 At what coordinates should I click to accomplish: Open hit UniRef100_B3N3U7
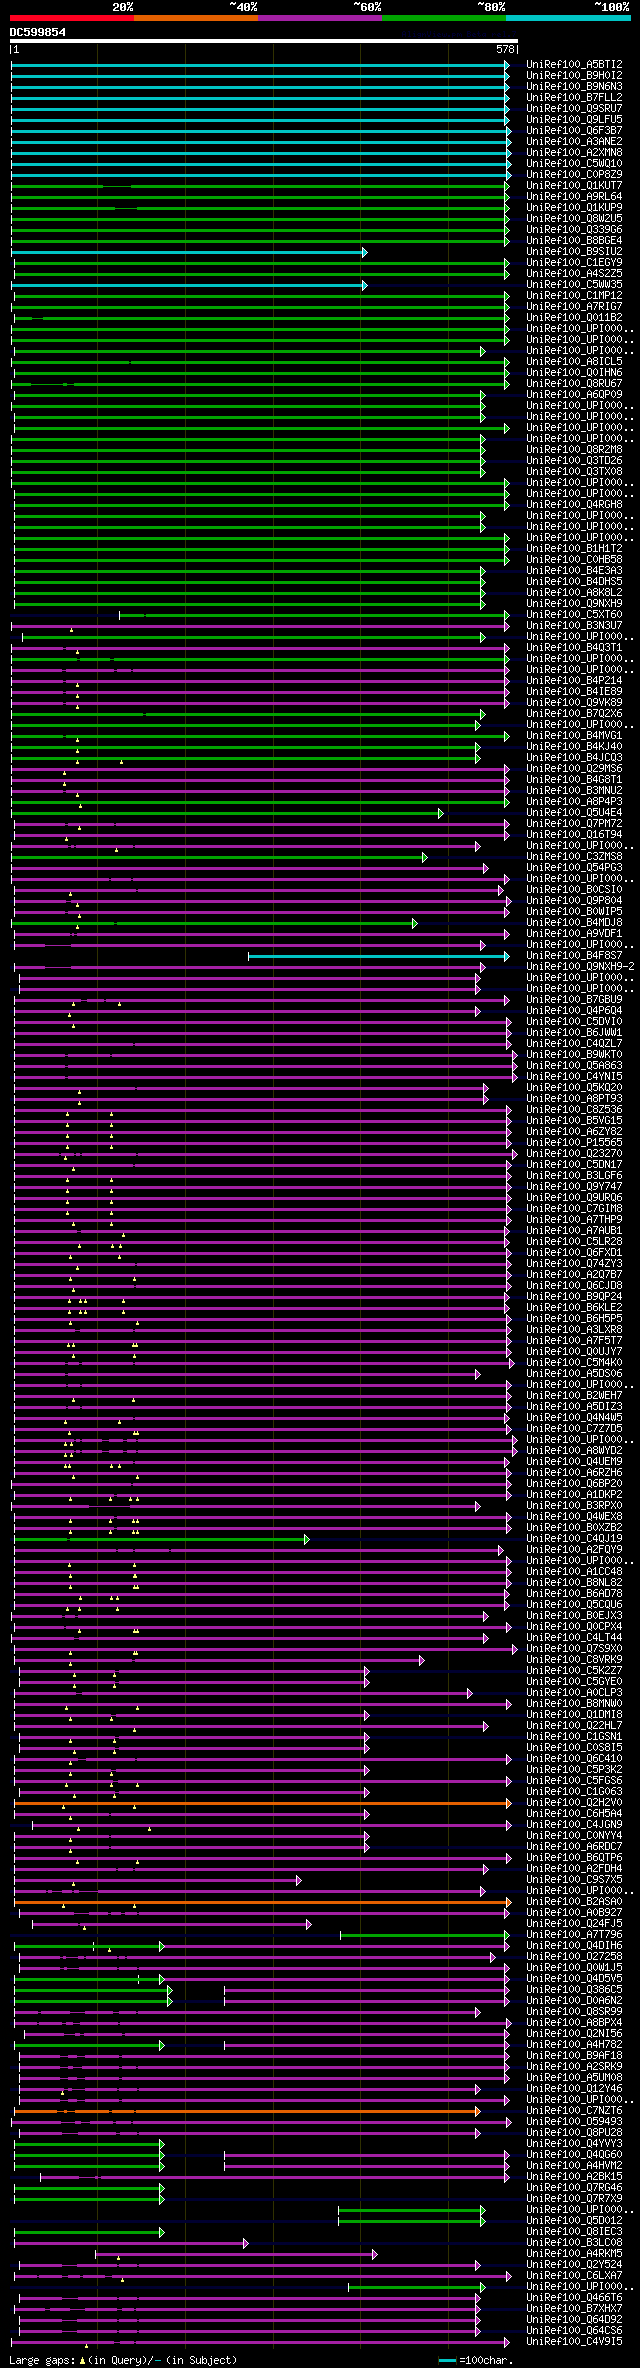(574, 625)
